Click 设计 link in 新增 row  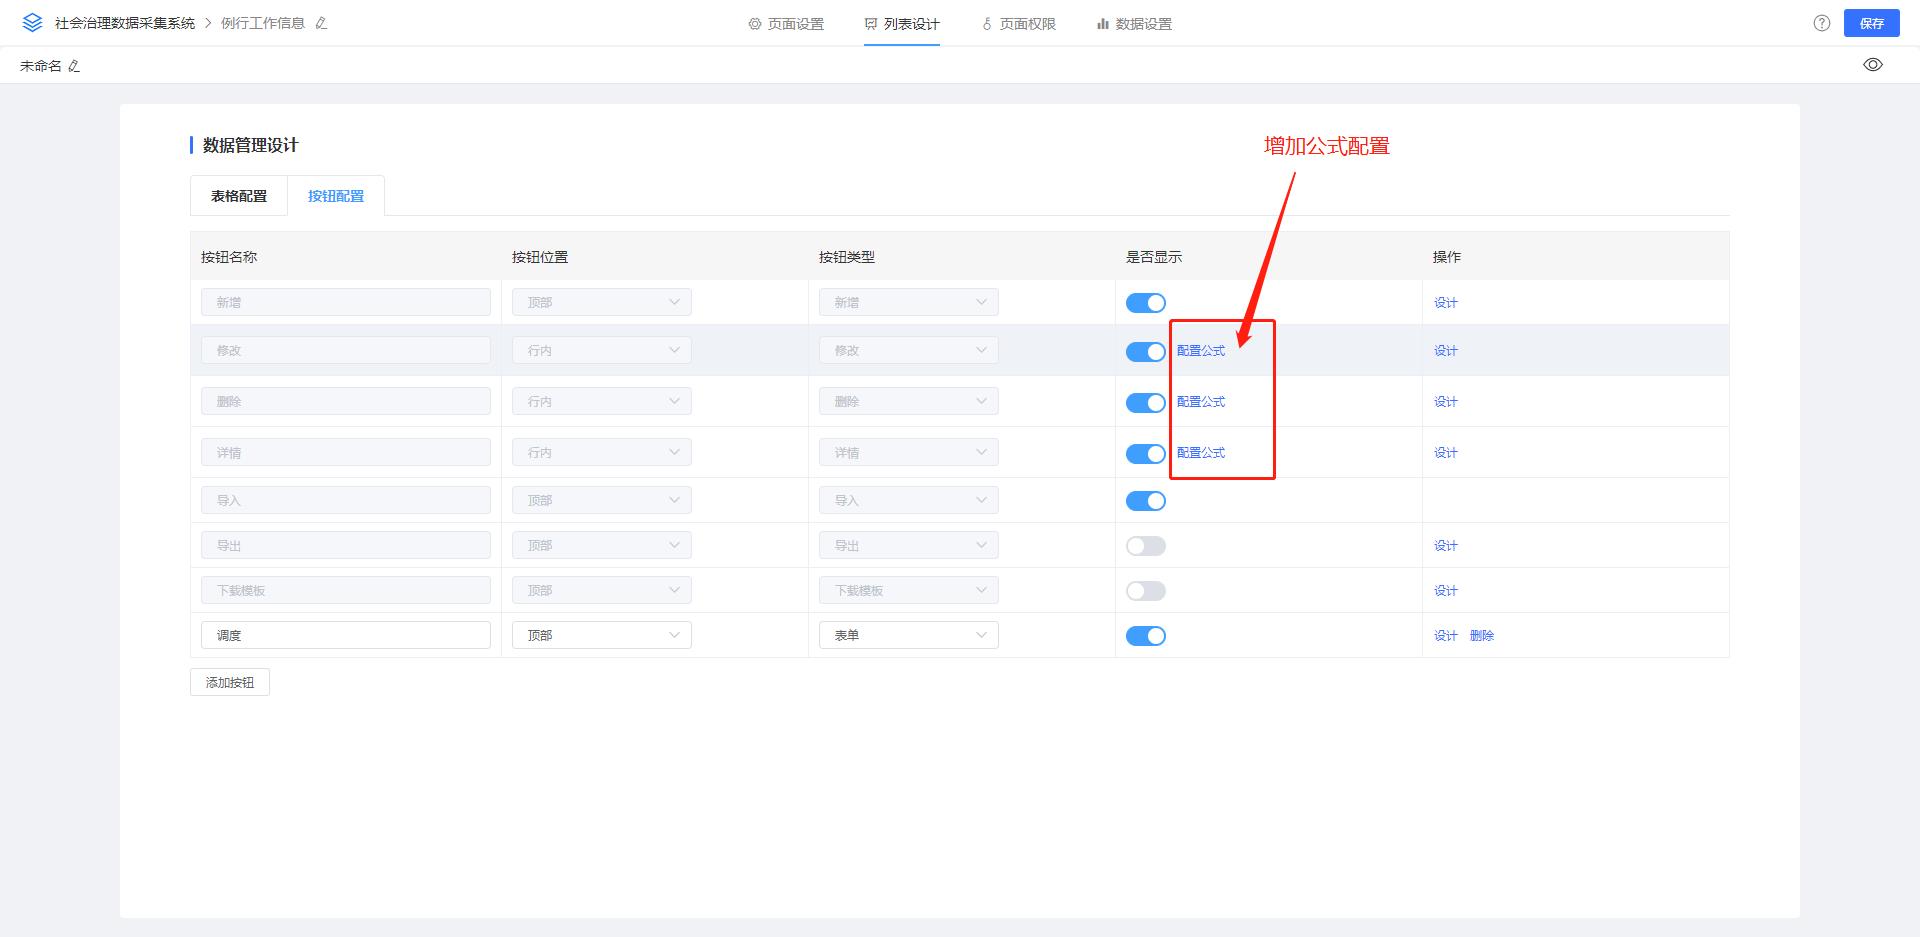pos(1446,303)
